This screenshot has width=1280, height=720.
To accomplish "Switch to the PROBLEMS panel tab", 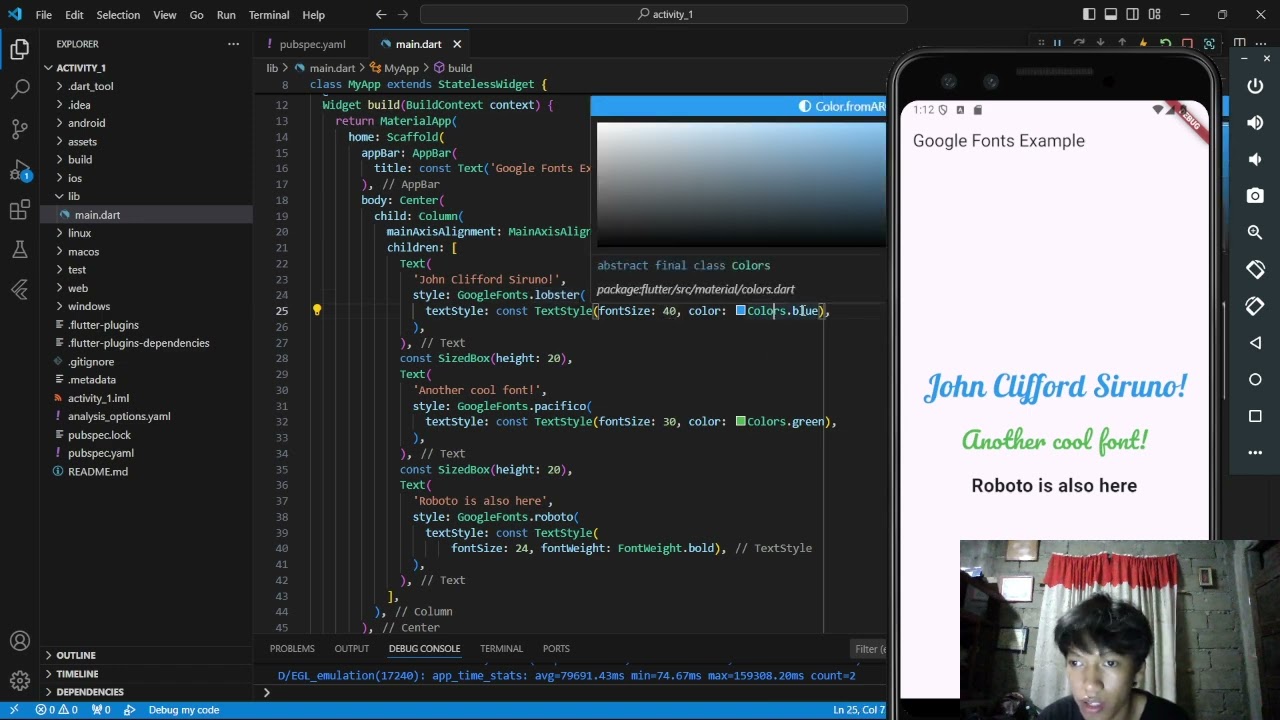I will point(292,649).
